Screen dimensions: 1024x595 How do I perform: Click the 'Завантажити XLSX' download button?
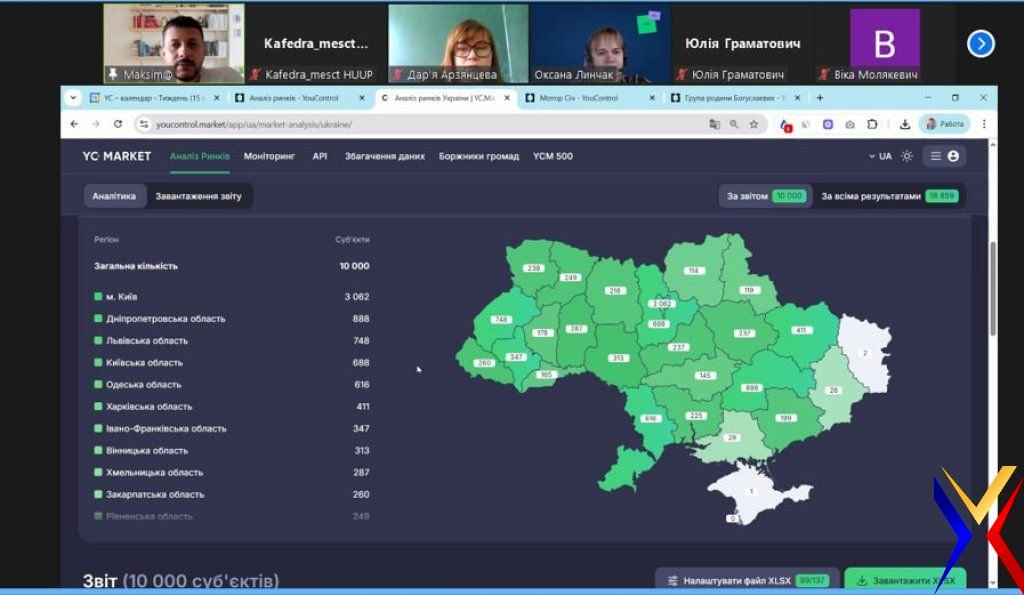pyautogui.click(x=905, y=580)
